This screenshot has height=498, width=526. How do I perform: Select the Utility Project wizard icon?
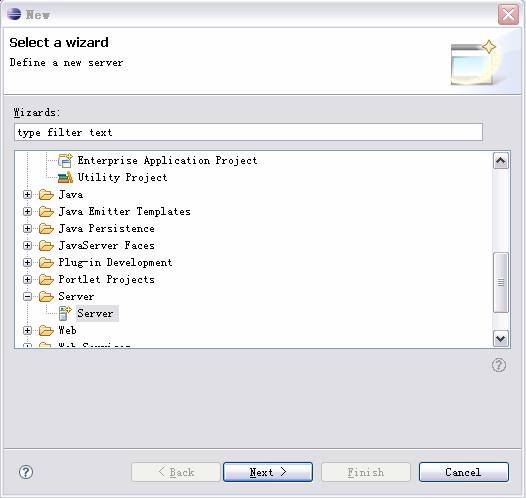(65, 177)
